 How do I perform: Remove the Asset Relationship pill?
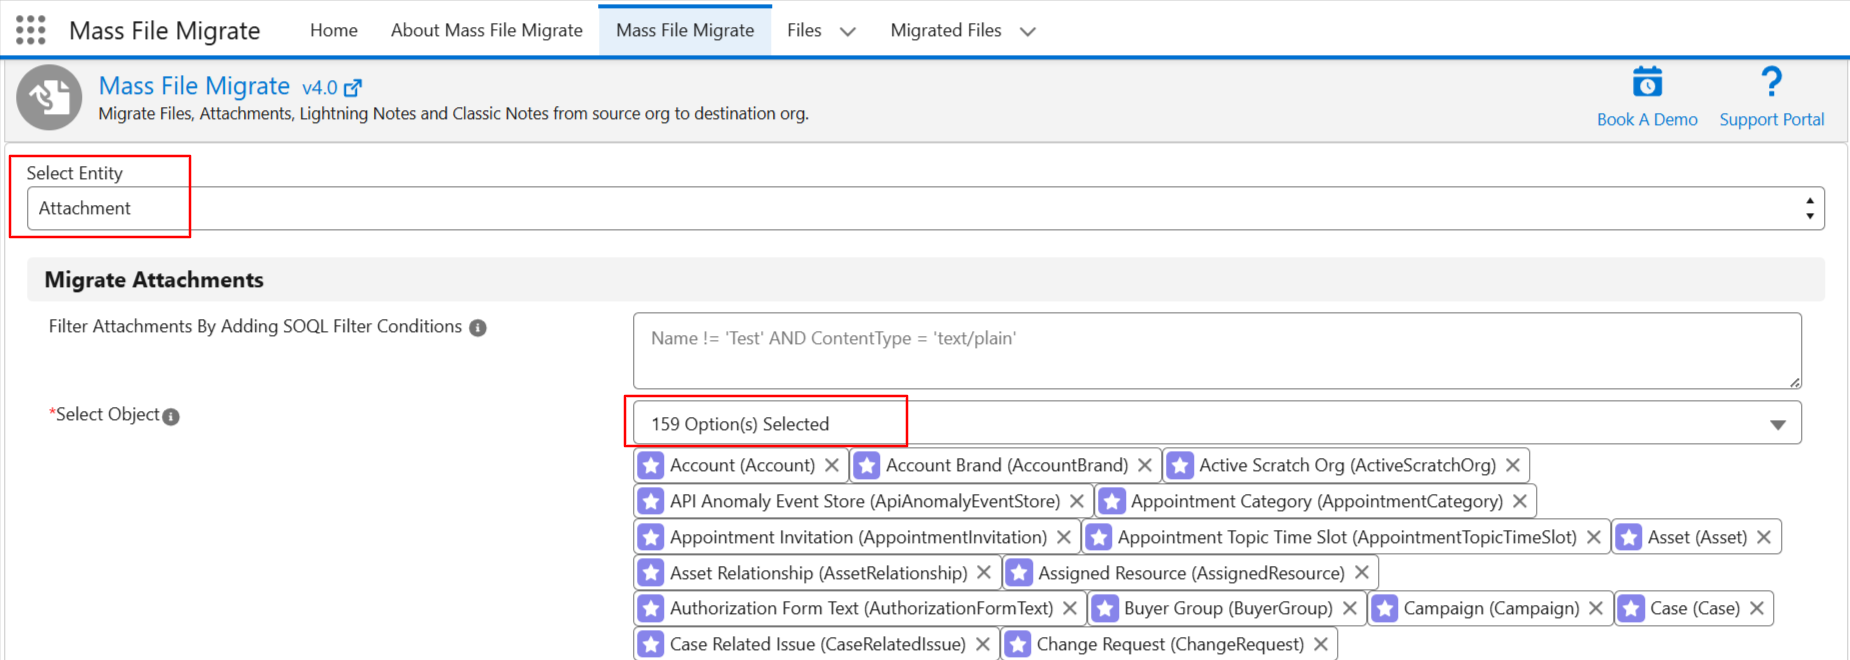point(984,572)
